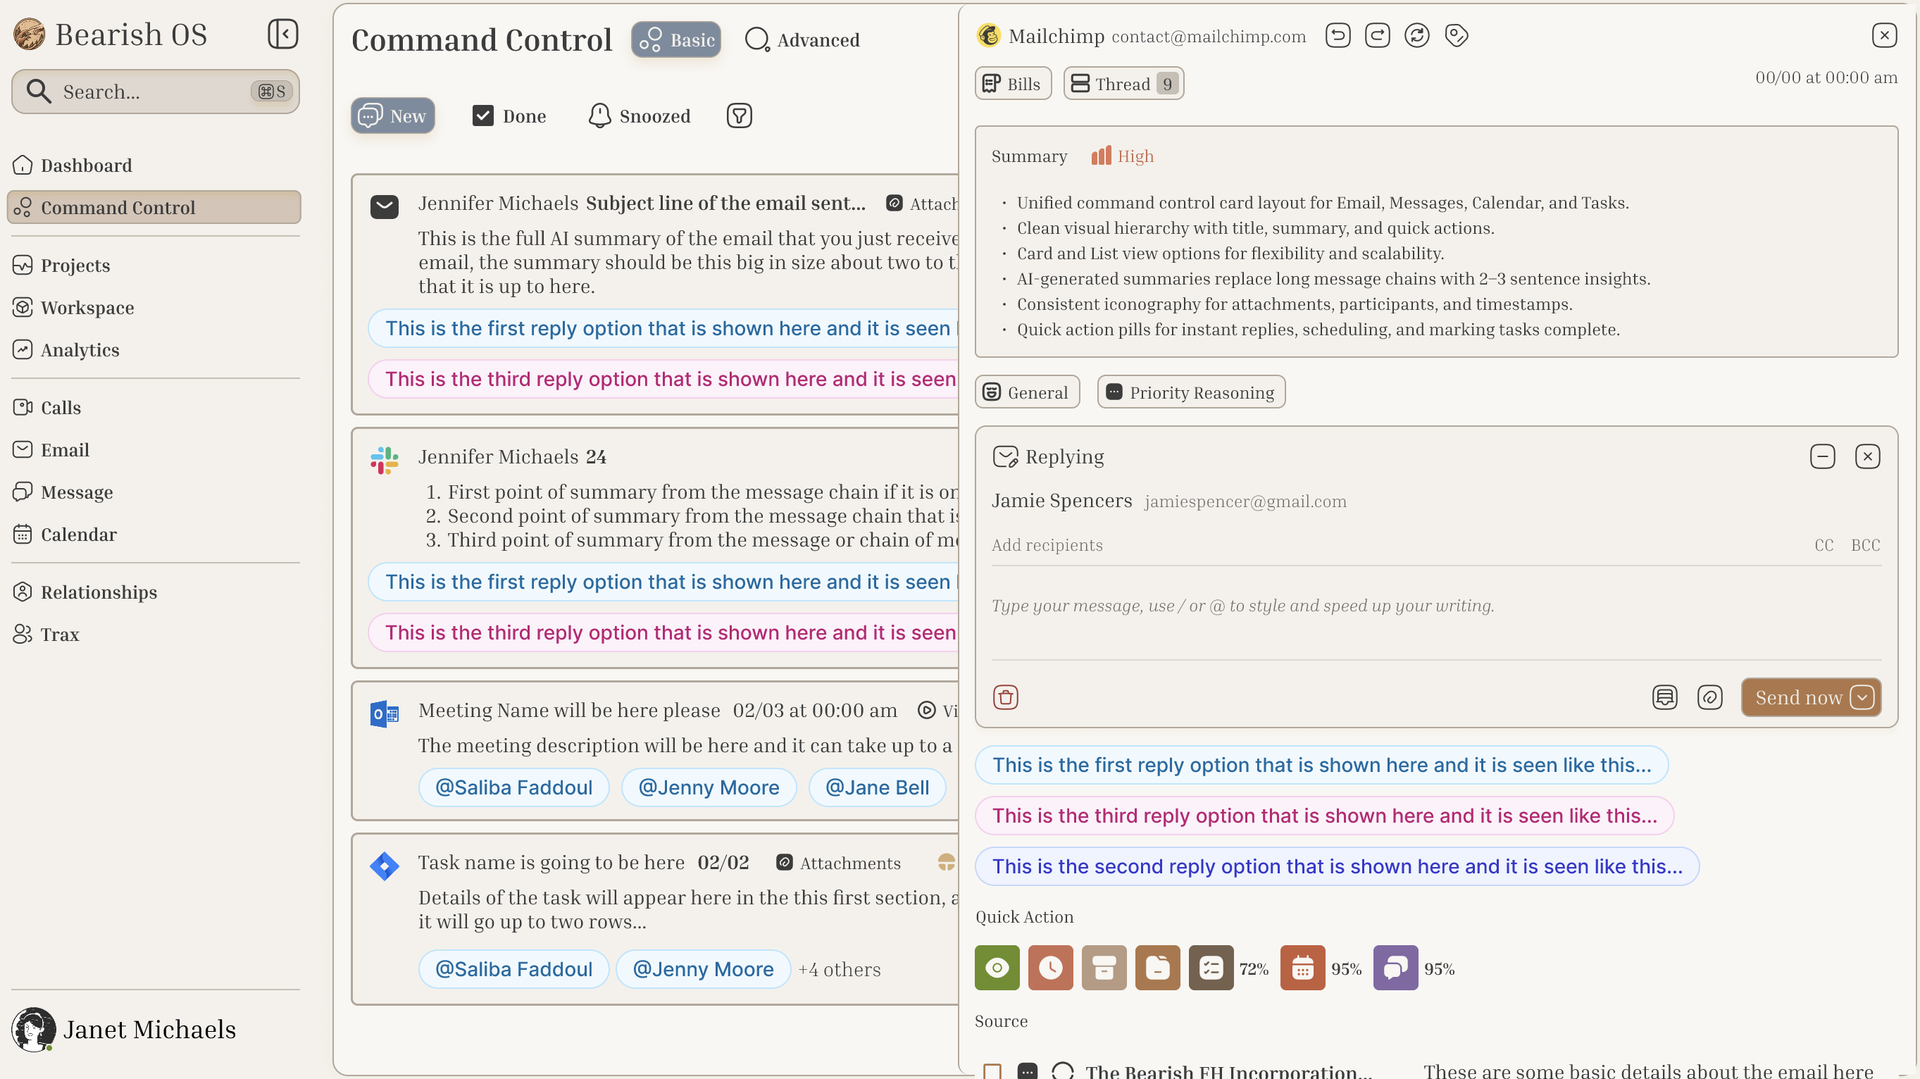The width and height of the screenshot is (1920, 1079).
Task: Select the Advanced mode option
Action: pyautogui.click(x=803, y=40)
